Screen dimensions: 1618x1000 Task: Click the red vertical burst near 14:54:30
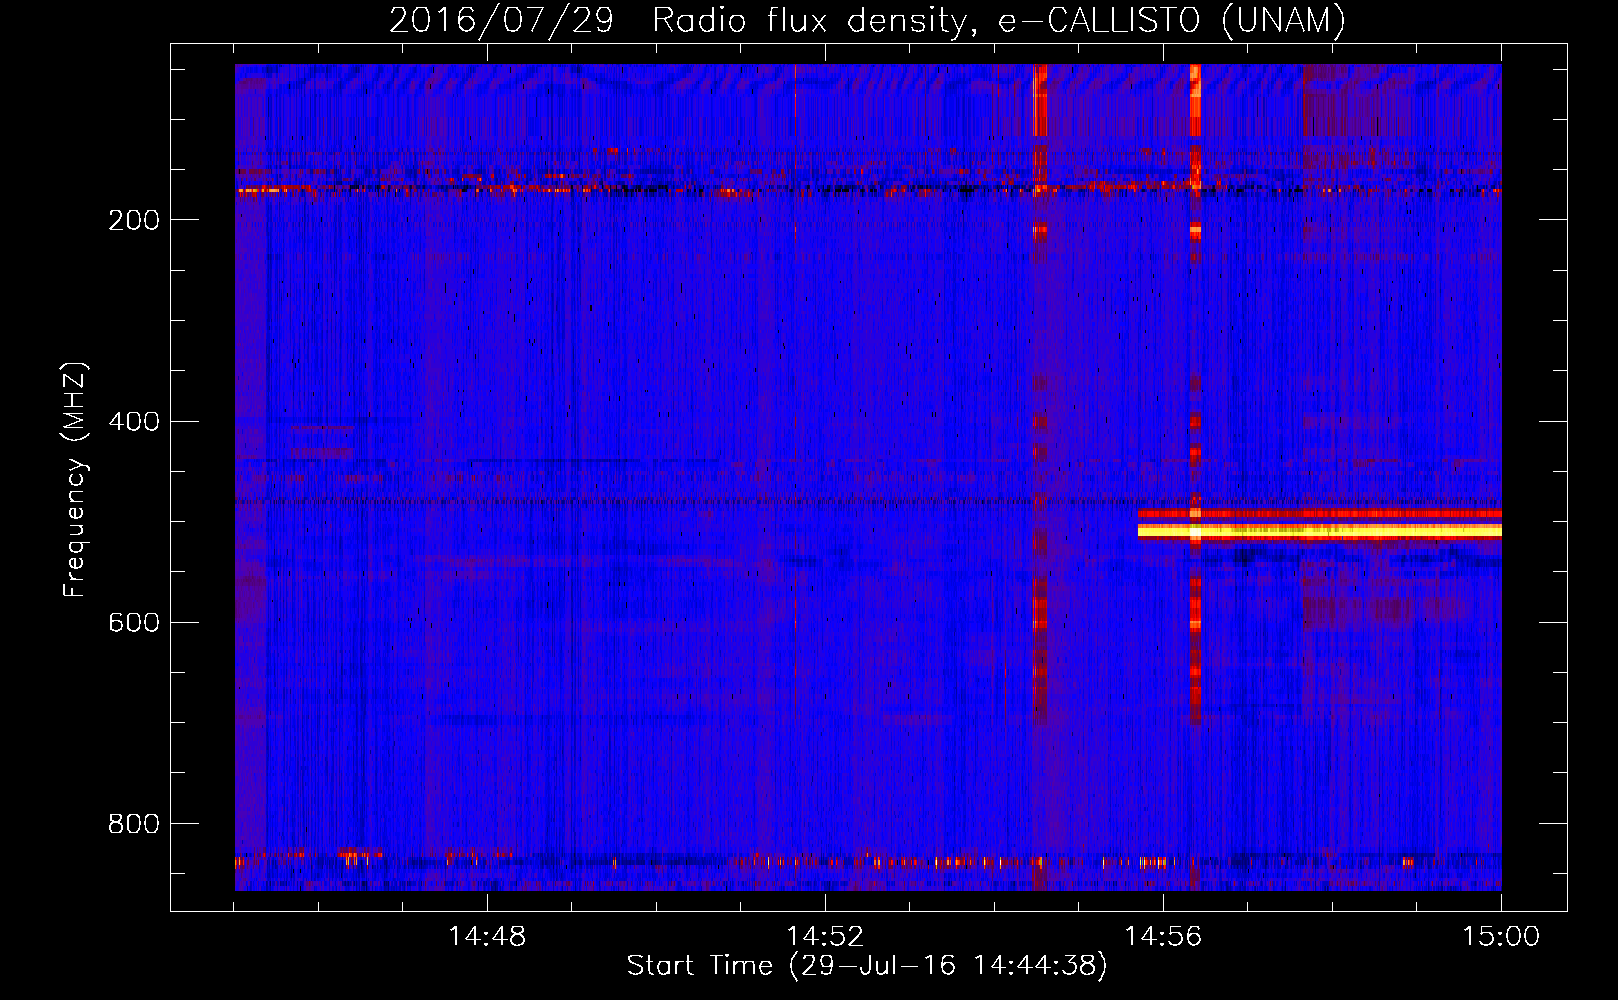1041,395
